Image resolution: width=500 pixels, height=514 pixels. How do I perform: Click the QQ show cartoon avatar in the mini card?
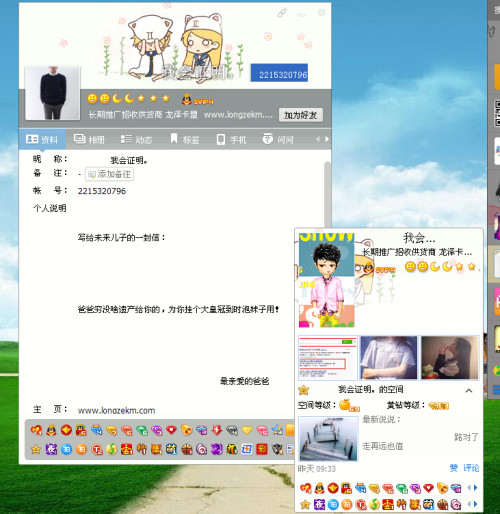click(x=327, y=280)
